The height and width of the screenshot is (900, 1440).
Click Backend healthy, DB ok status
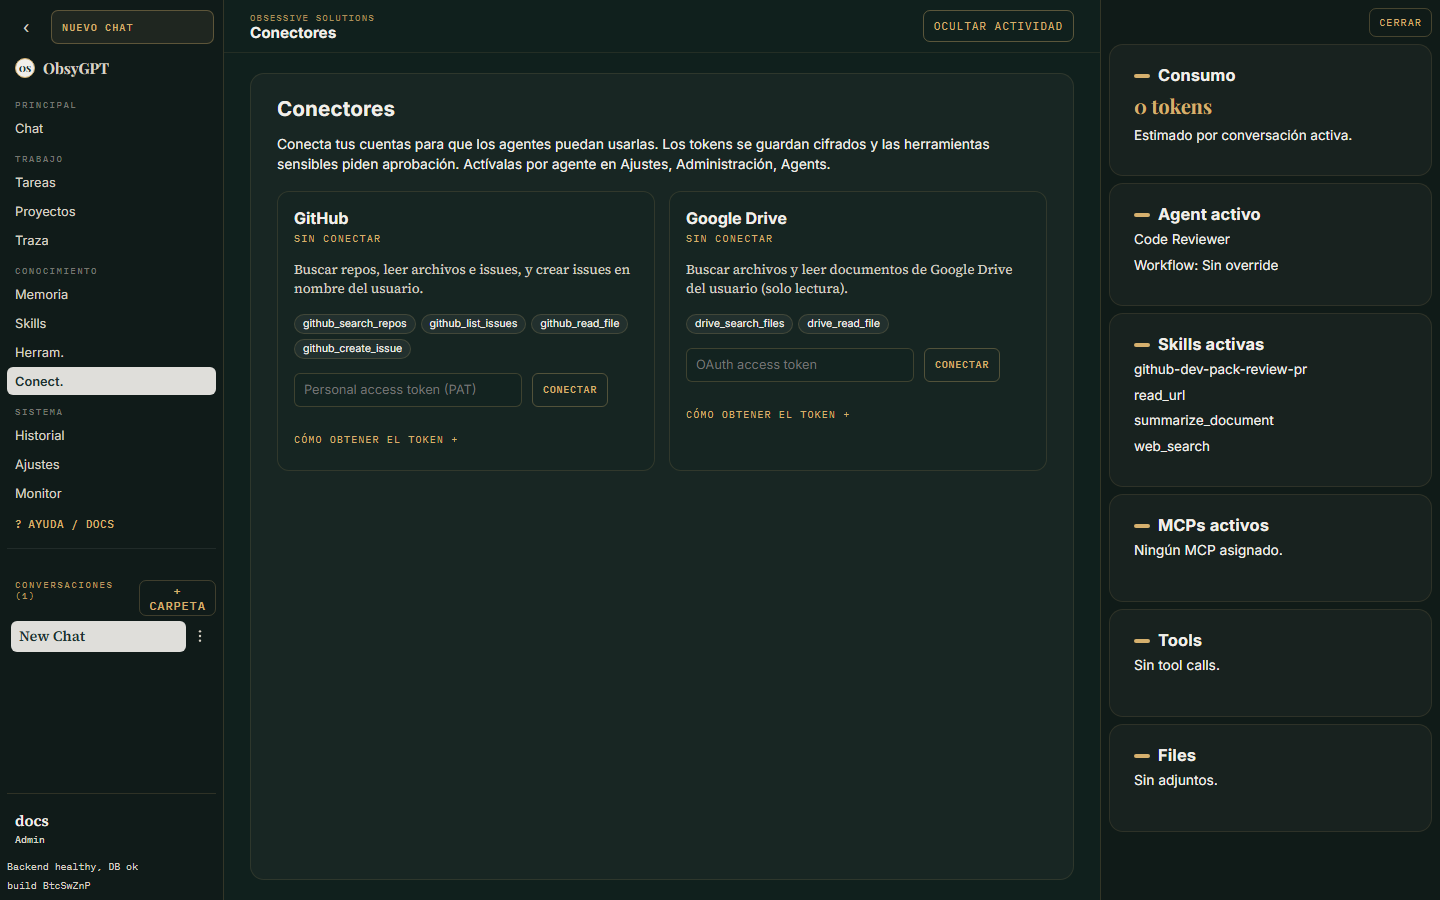click(73, 867)
